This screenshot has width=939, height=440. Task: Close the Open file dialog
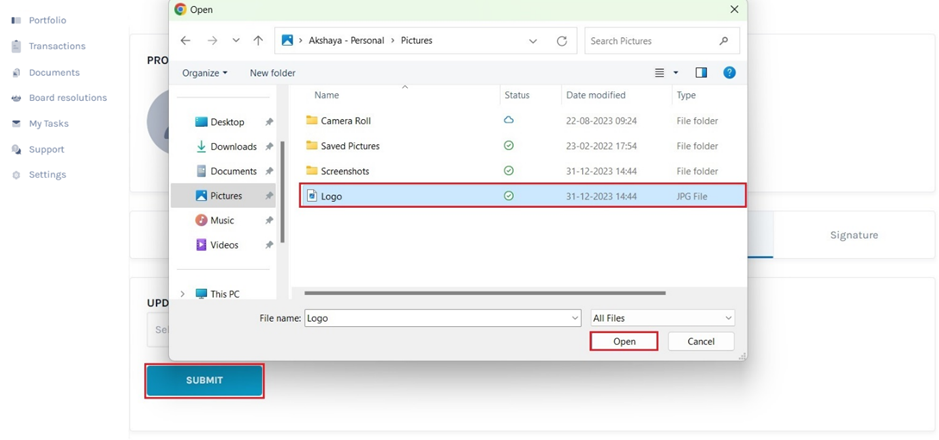[x=734, y=10]
